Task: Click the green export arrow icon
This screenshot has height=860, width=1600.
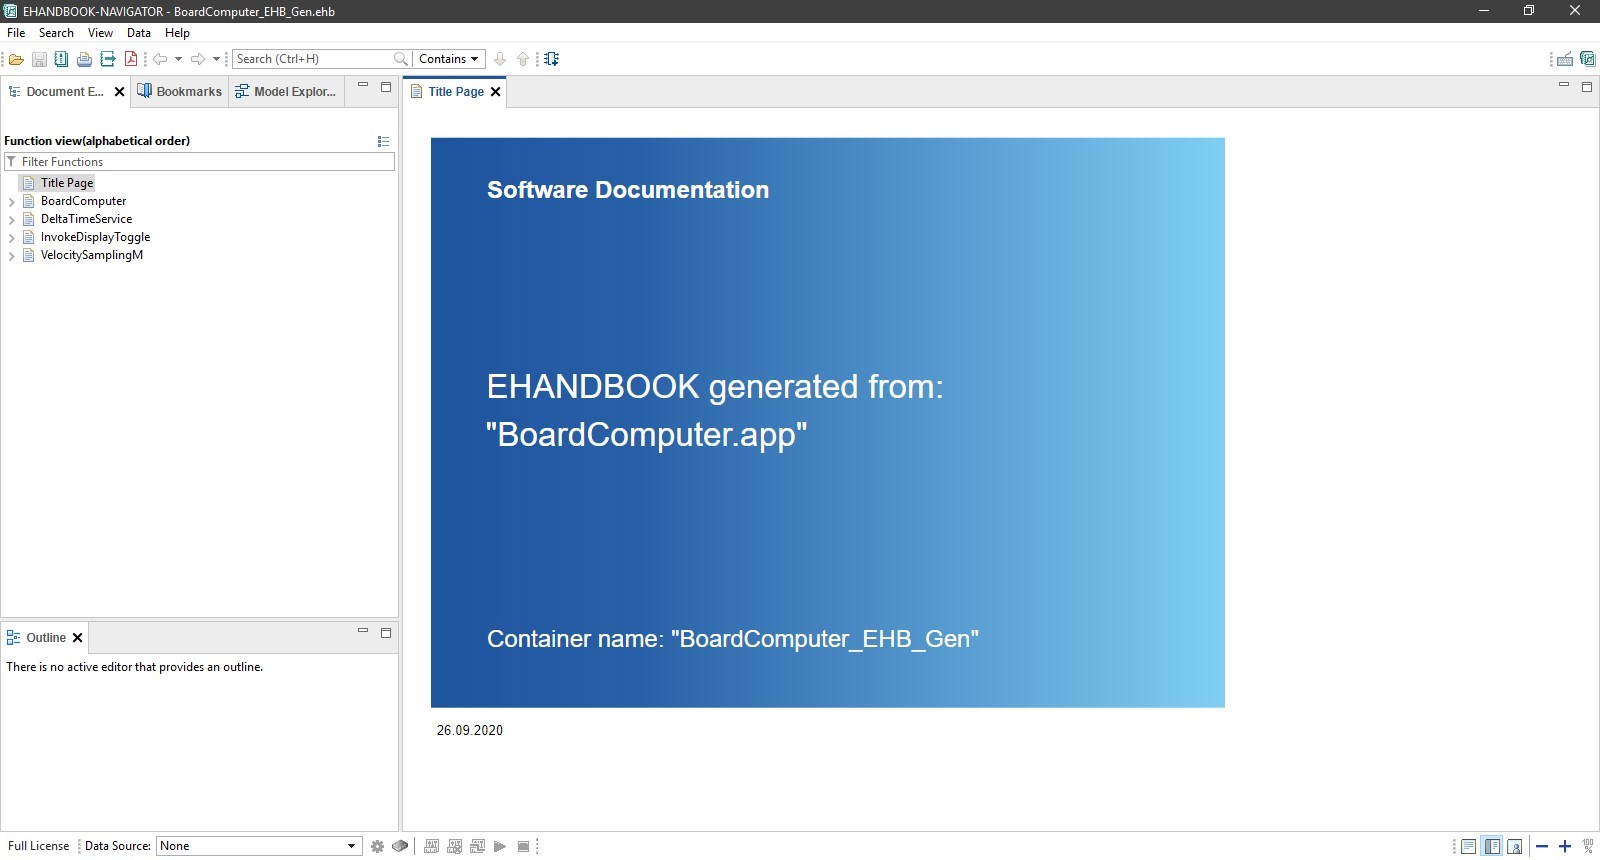Action: [x=107, y=59]
